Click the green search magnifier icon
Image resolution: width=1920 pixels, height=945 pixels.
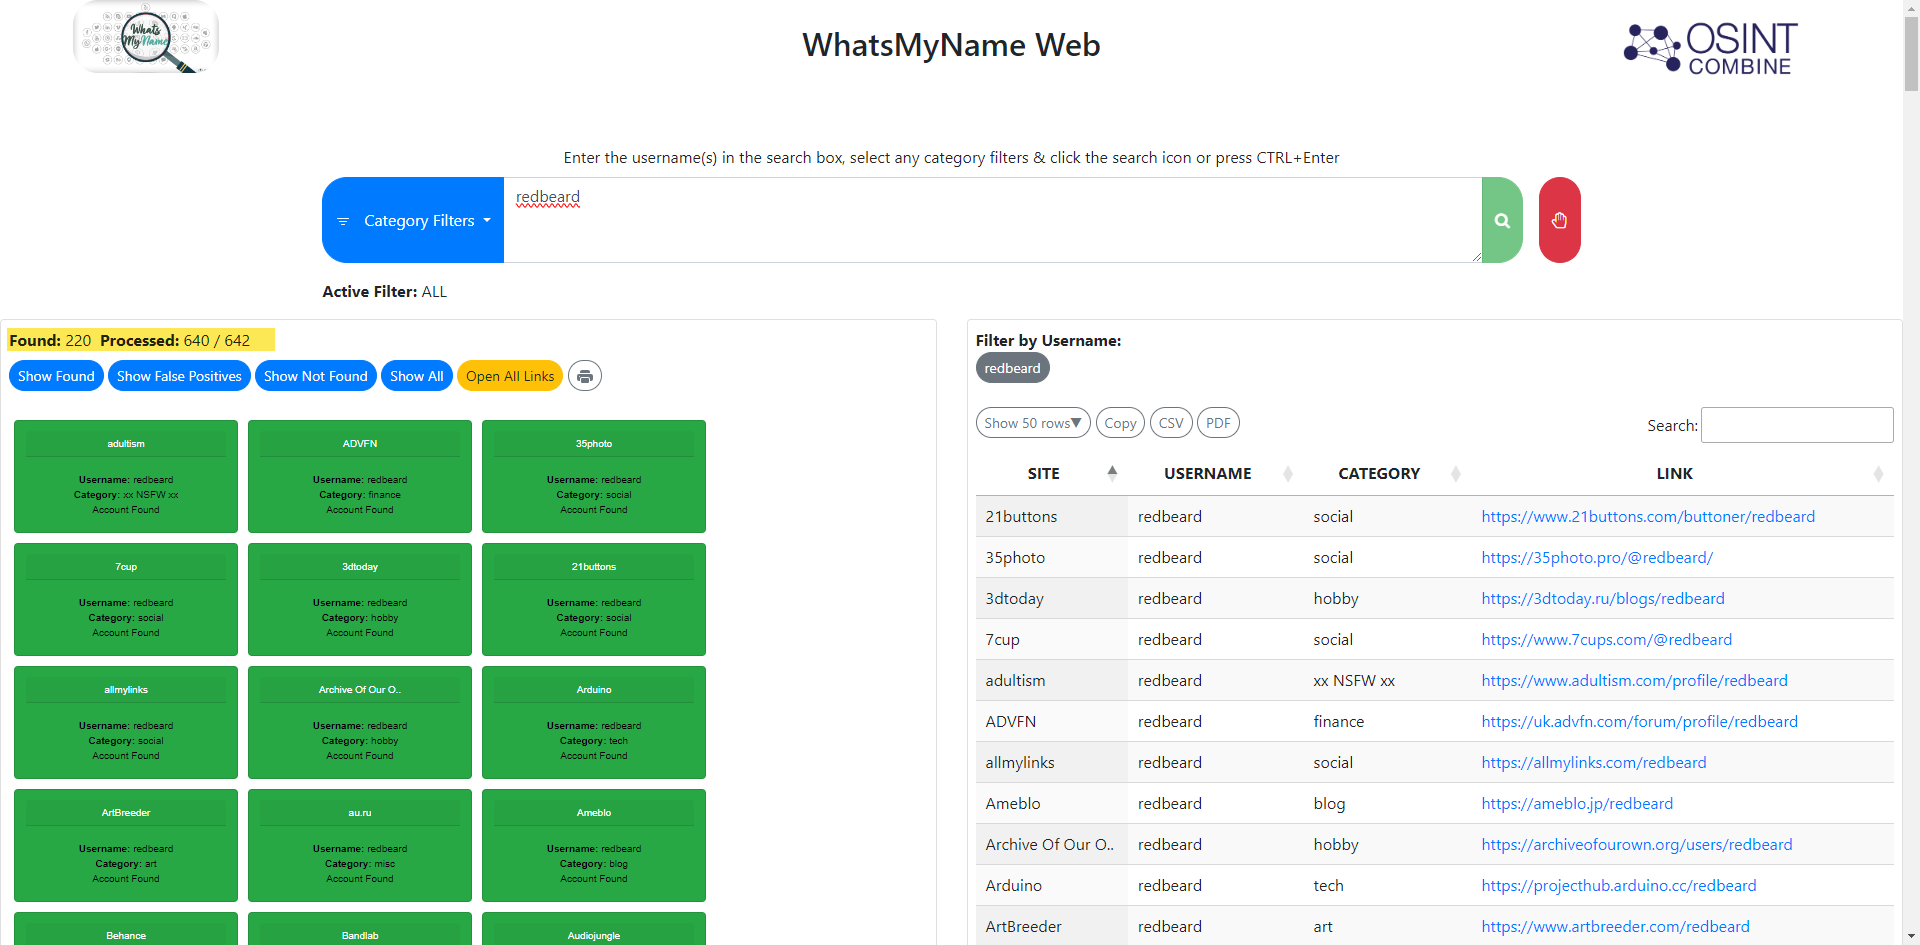[1501, 220]
